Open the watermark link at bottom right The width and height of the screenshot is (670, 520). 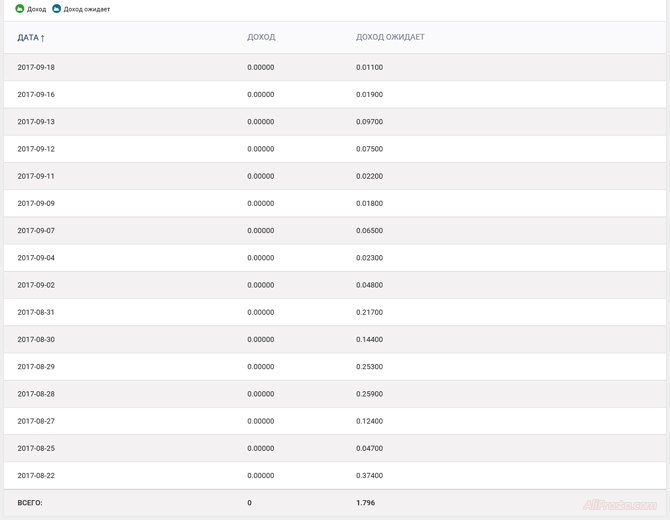tap(619, 505)
